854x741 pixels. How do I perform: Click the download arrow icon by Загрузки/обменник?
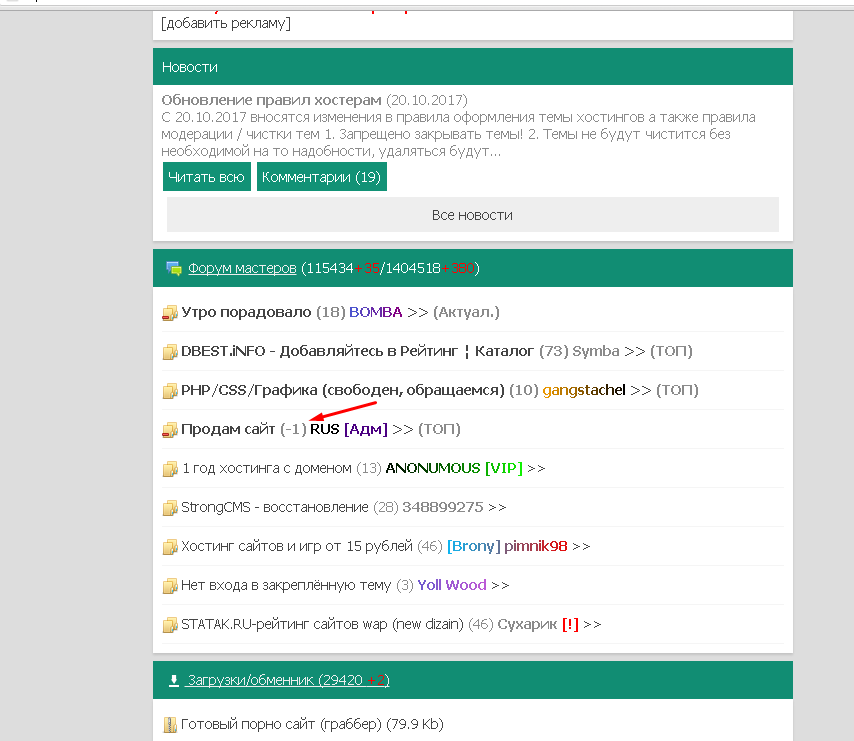(x=173, y=681)
